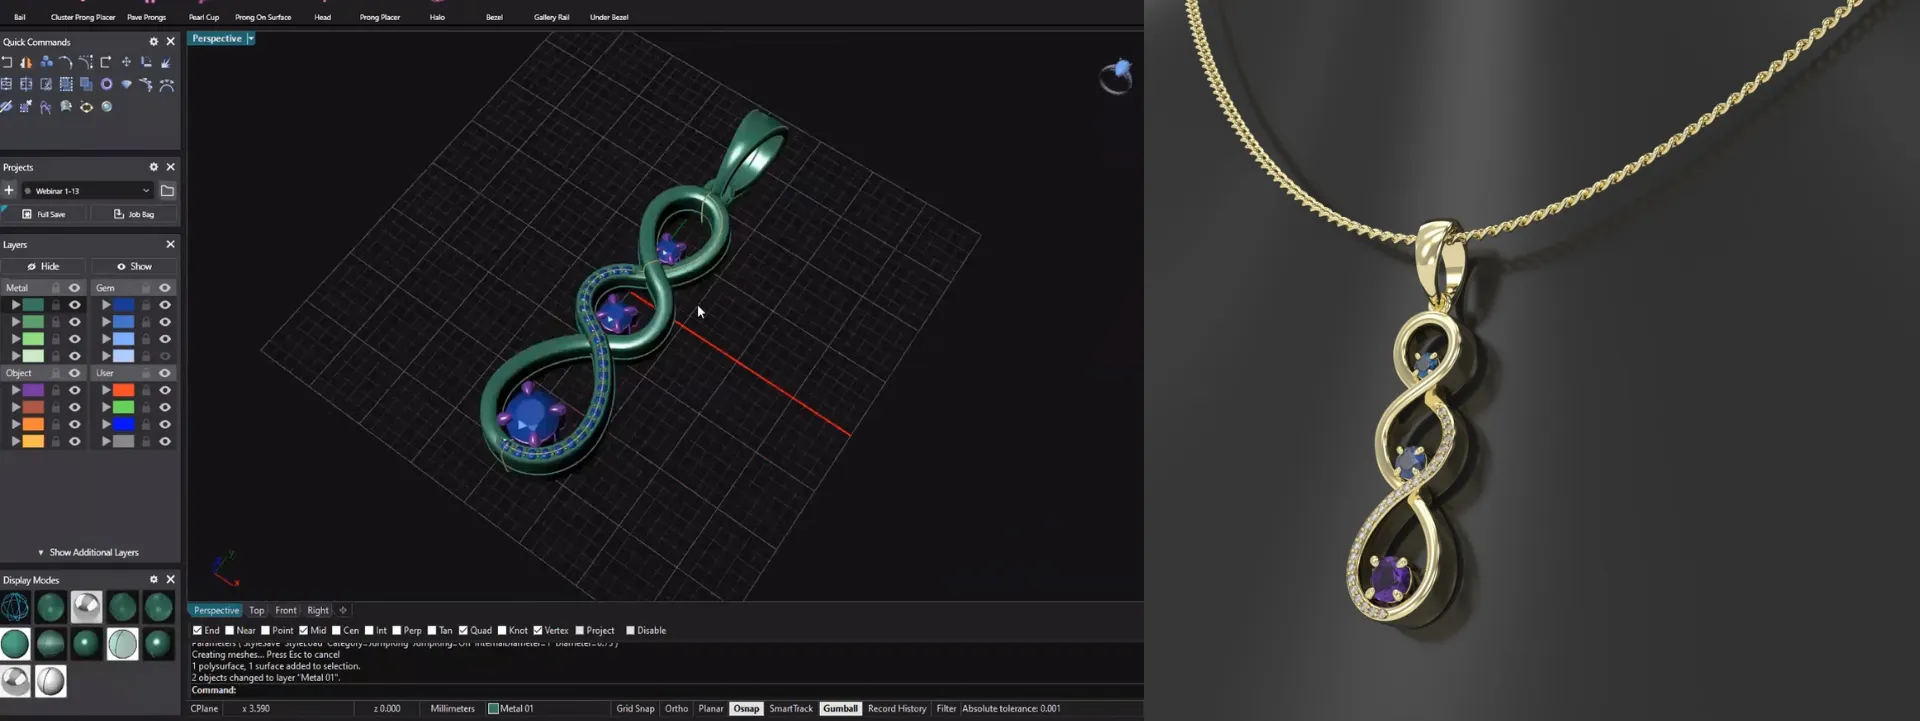Select the white outlined sphere display mode
Screen dimensions: 1920x721
click(x=50, y=681)
